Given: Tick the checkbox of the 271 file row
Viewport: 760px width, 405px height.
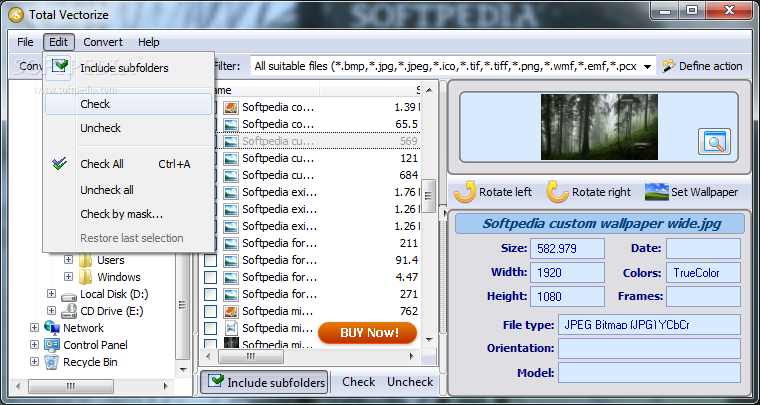Looking at the screenshot, I should point(210,294).
